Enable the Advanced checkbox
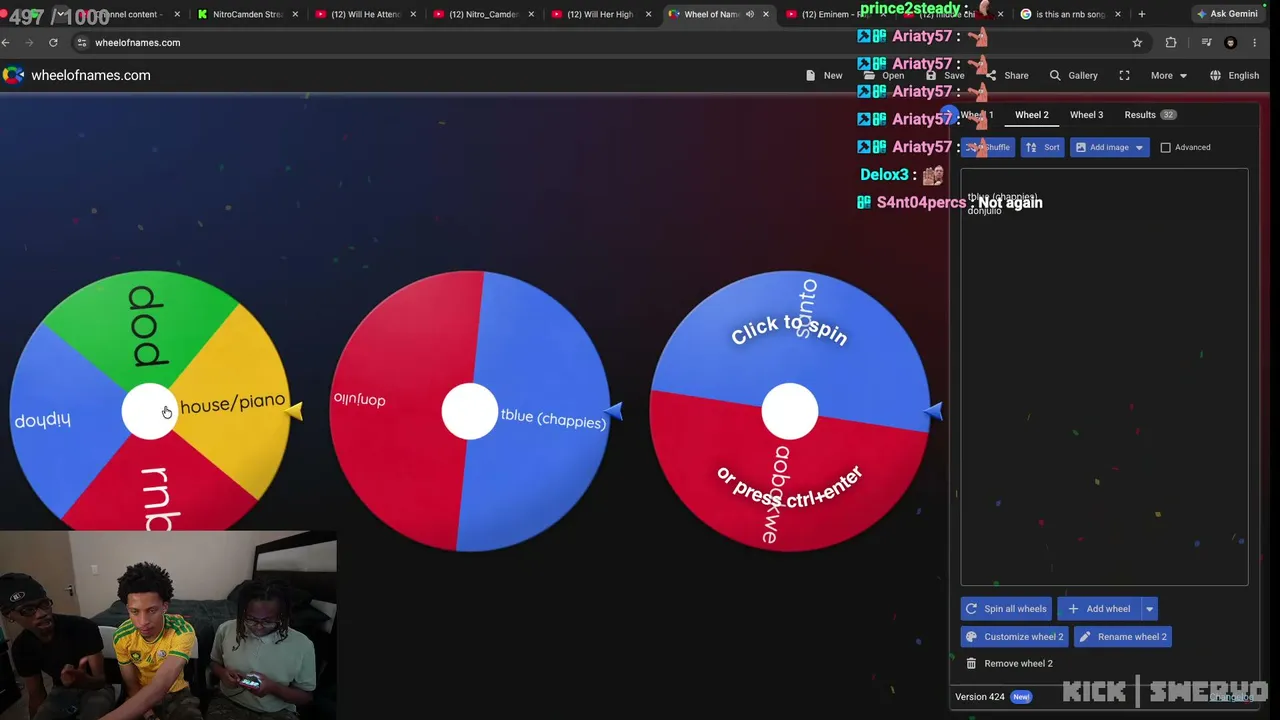The width and height of the screenshot is (1280, 720). pyautogui.click(x=1166, y=147)
